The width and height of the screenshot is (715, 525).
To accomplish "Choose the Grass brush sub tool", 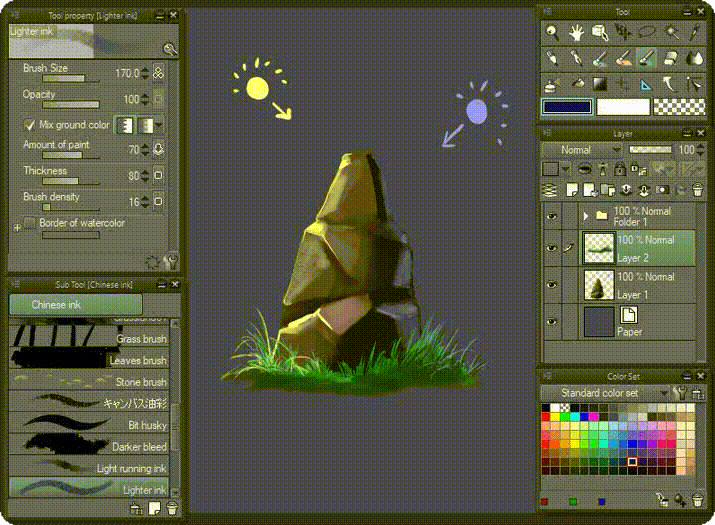I will (x=89, y=337).
